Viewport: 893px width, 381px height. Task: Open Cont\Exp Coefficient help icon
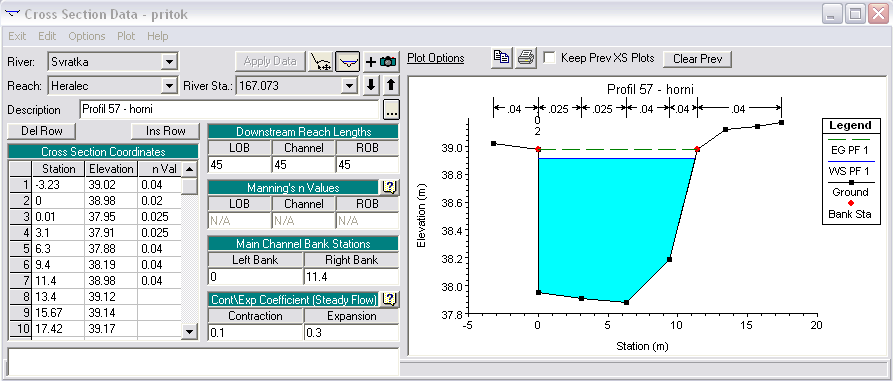[390, 299]
